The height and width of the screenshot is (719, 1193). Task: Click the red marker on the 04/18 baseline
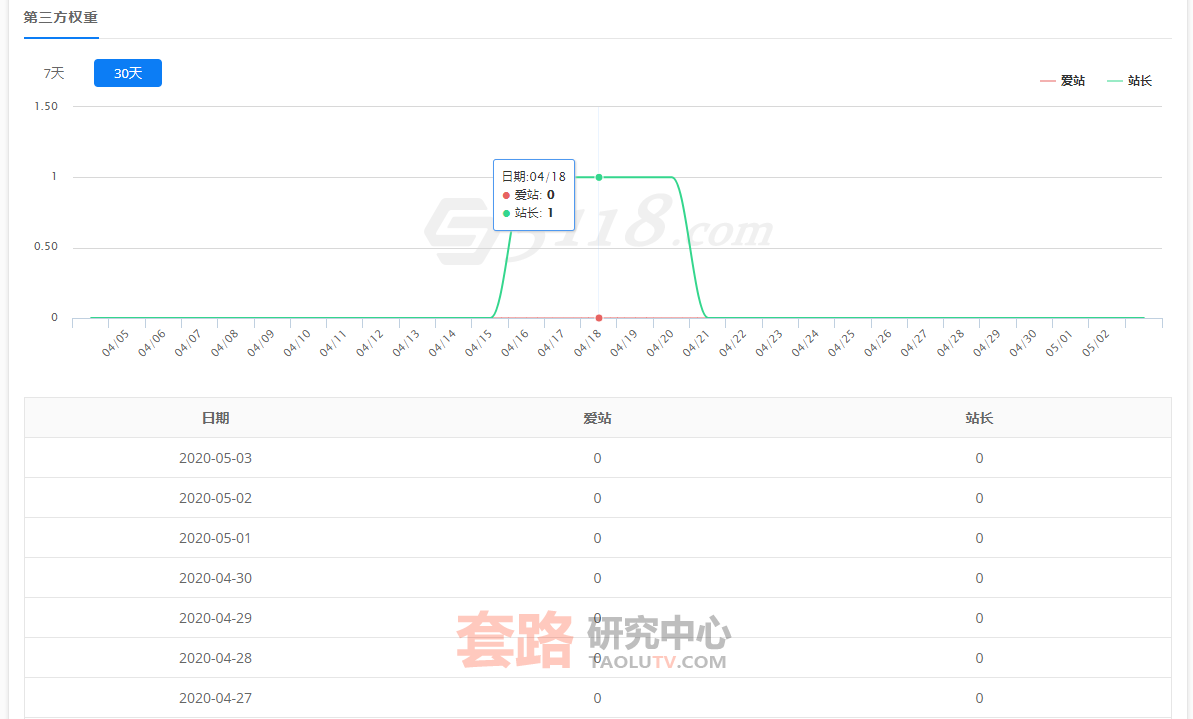[598, 316]
